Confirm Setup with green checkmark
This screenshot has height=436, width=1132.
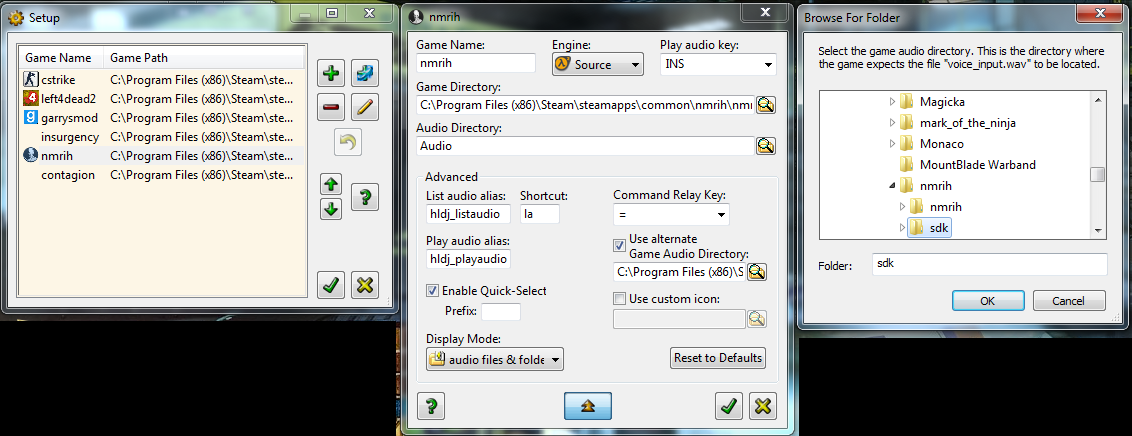click(x=331, y=285)
